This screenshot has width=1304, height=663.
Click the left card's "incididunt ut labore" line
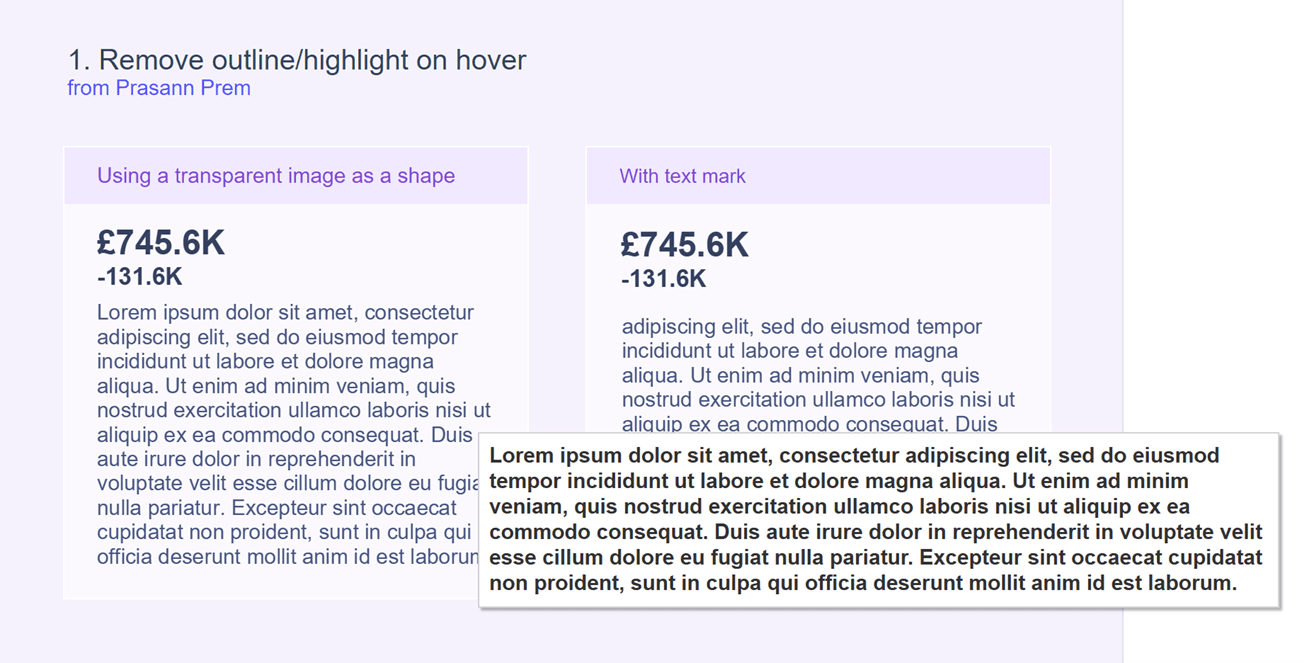point(265,361)
